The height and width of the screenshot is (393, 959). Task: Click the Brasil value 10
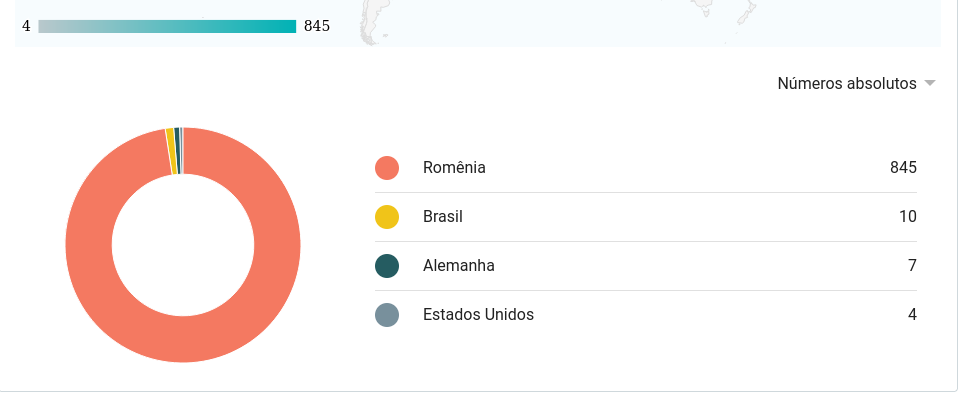(x=908, y=216)
